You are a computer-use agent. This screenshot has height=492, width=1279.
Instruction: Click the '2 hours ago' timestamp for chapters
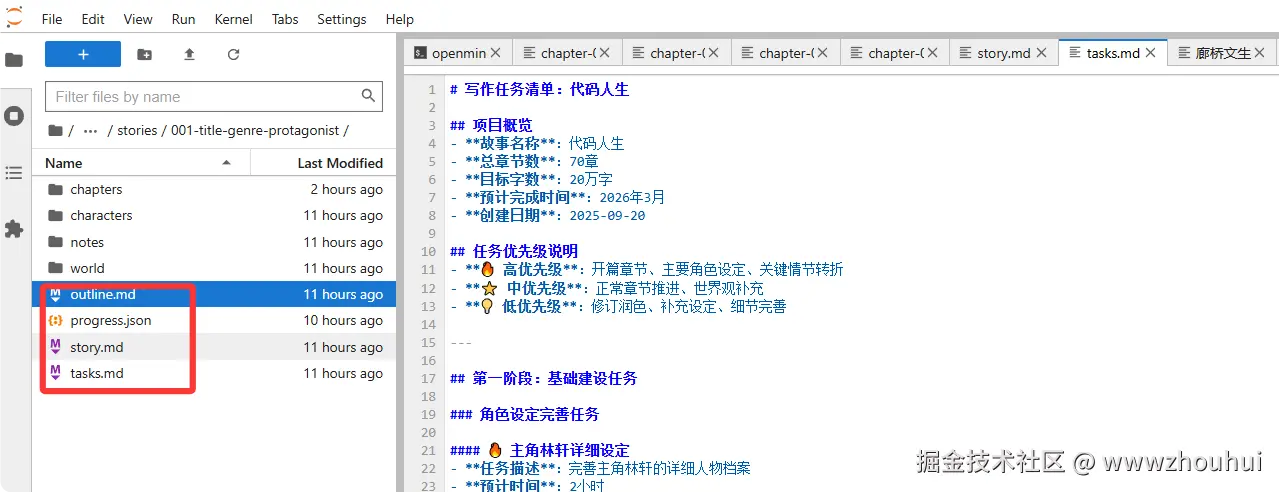(x=346, y=189)
